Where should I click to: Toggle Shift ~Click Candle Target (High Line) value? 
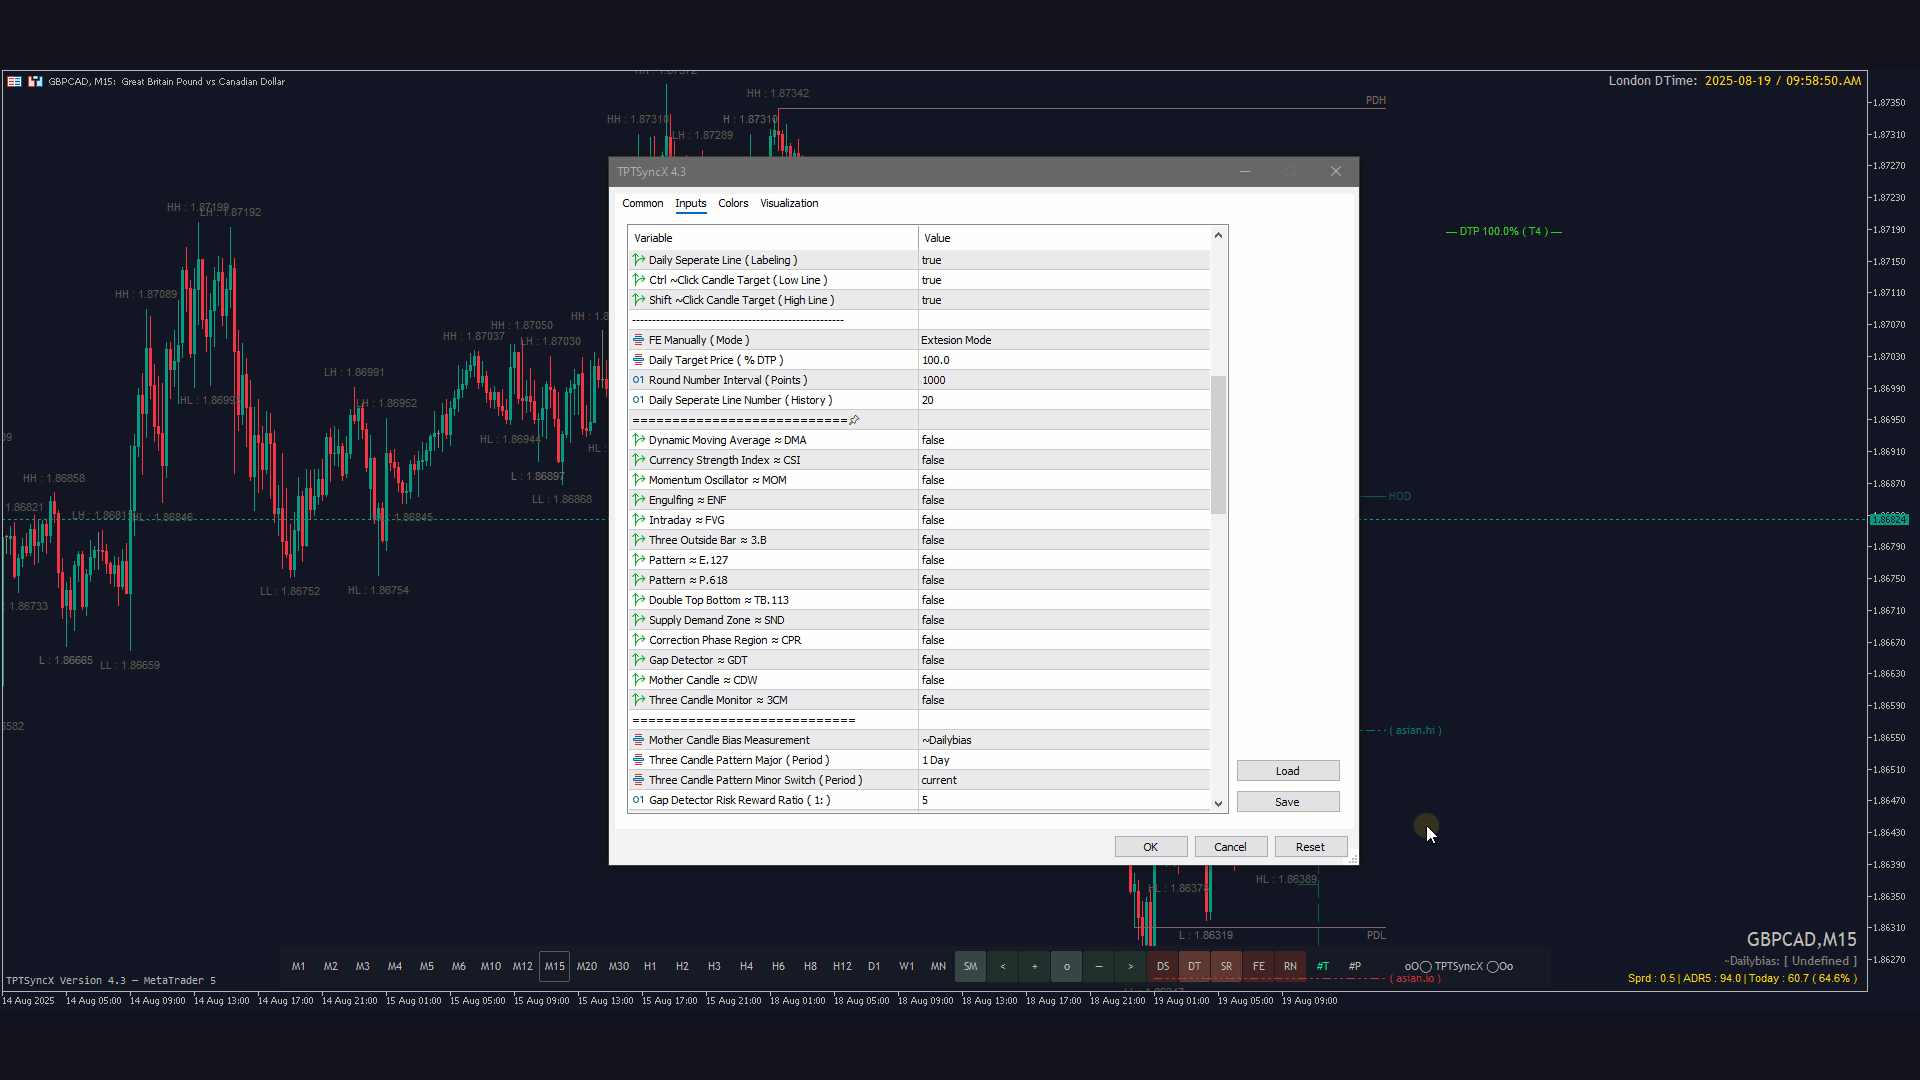(x=1064, y=300)
